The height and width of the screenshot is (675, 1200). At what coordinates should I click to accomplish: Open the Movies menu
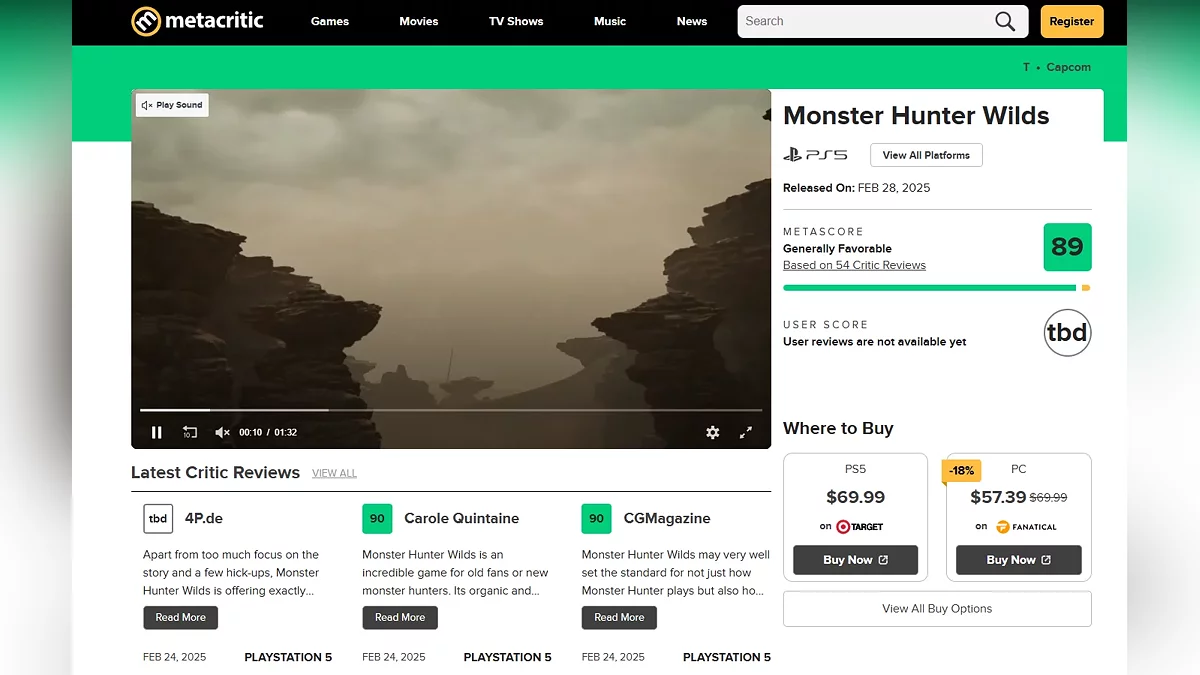(x=419, y=22)
